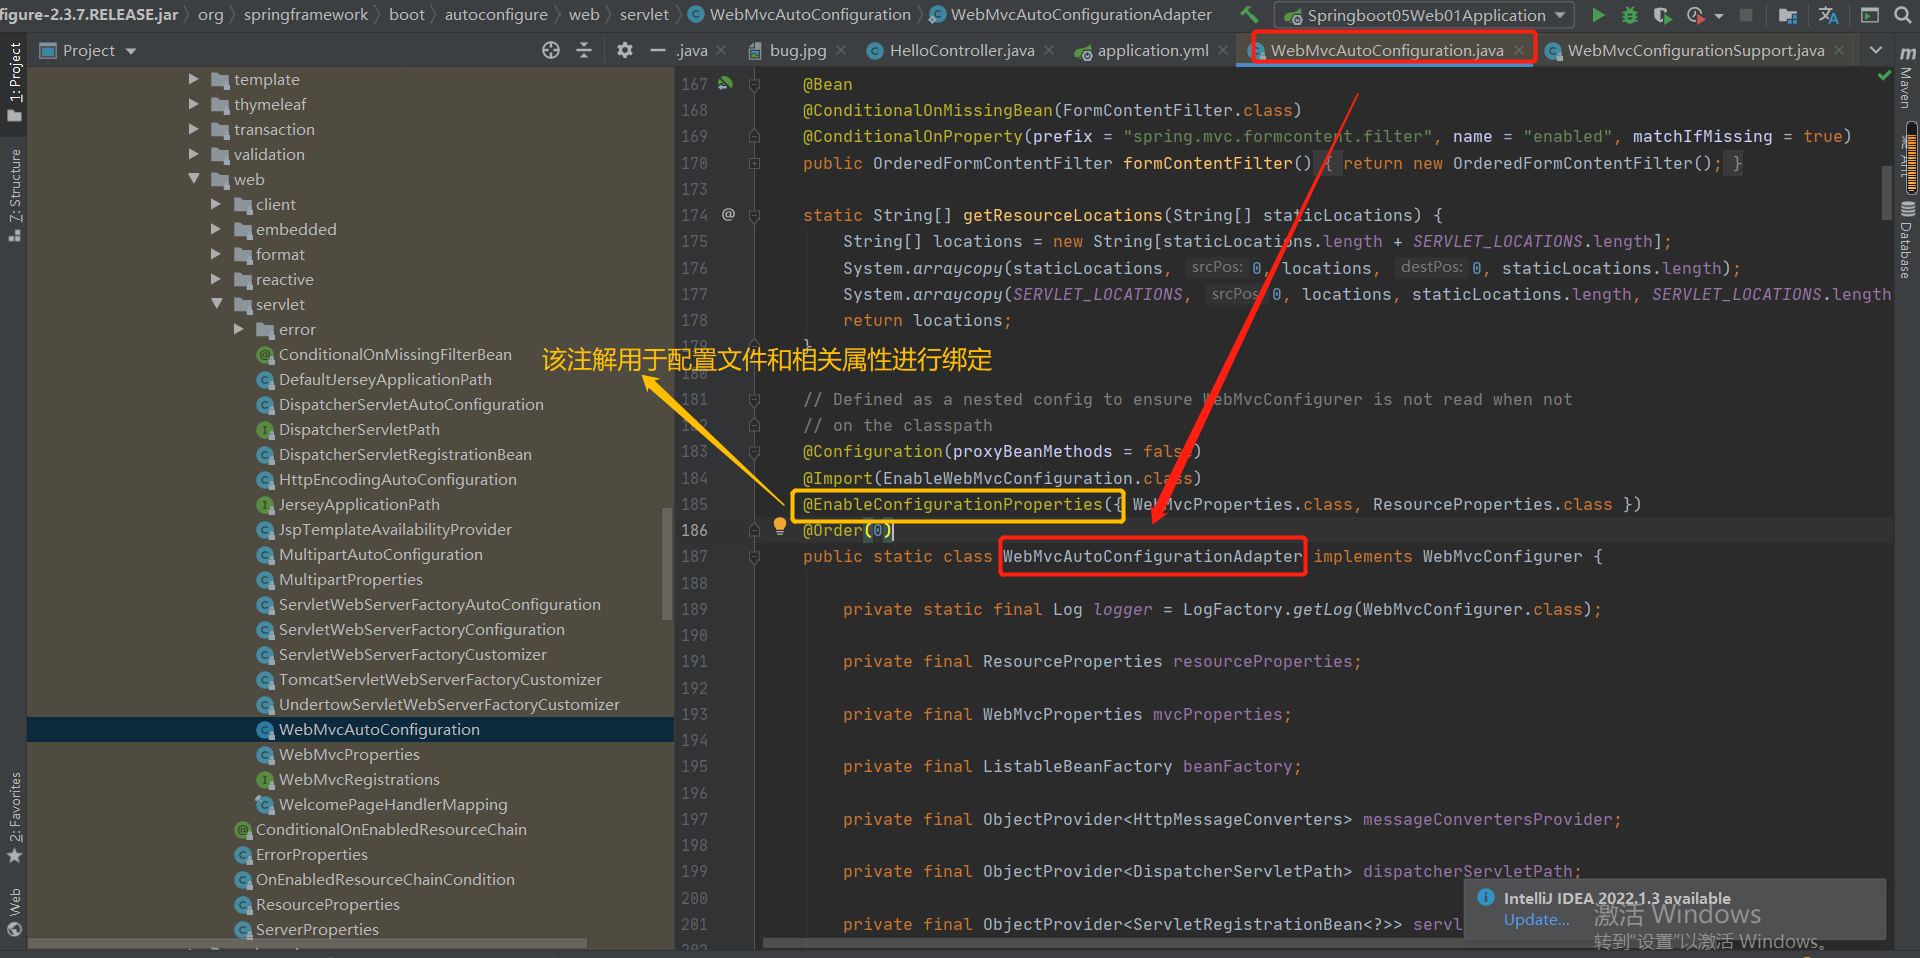Run with coverage shield icon

pos(1661,15)
